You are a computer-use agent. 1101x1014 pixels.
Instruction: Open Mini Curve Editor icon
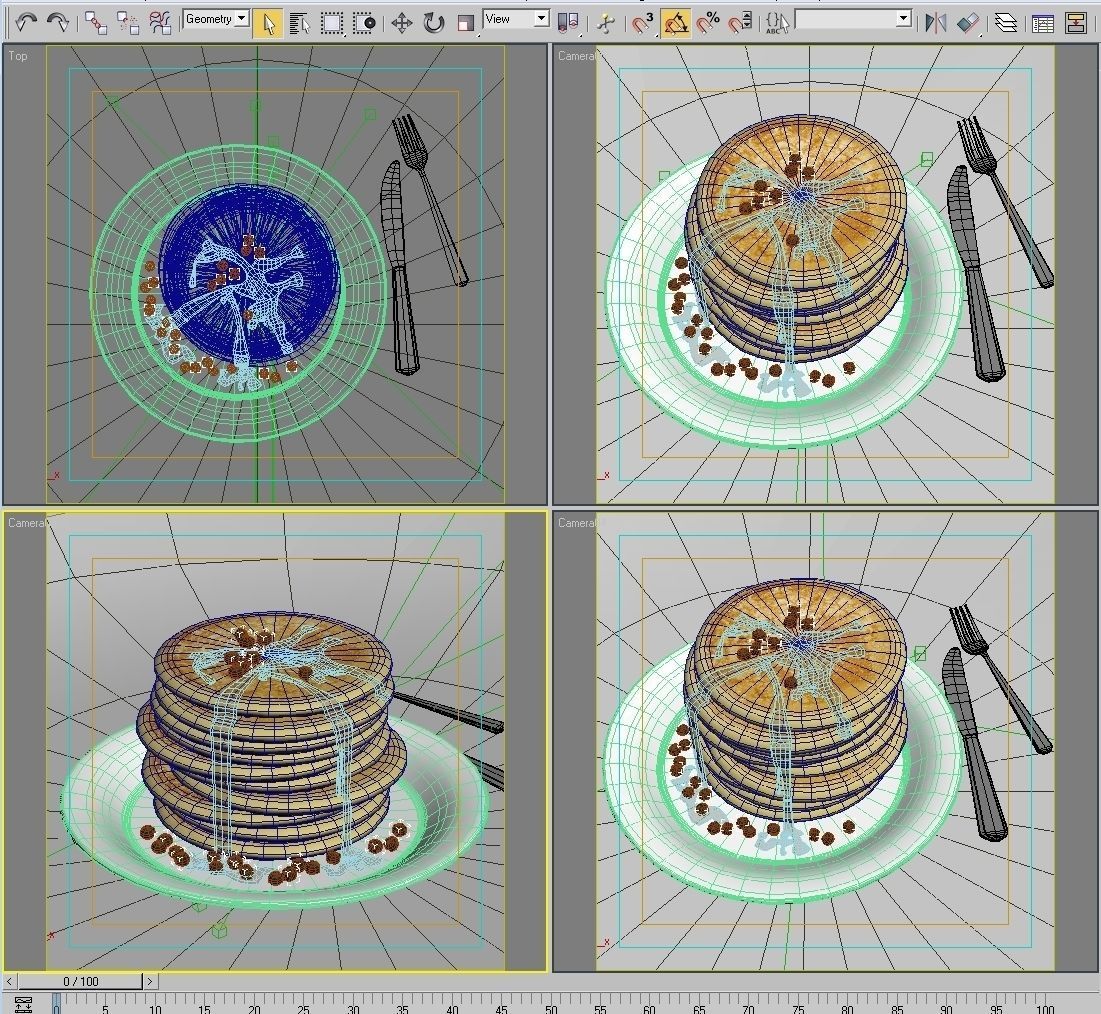click(23, 1004)
